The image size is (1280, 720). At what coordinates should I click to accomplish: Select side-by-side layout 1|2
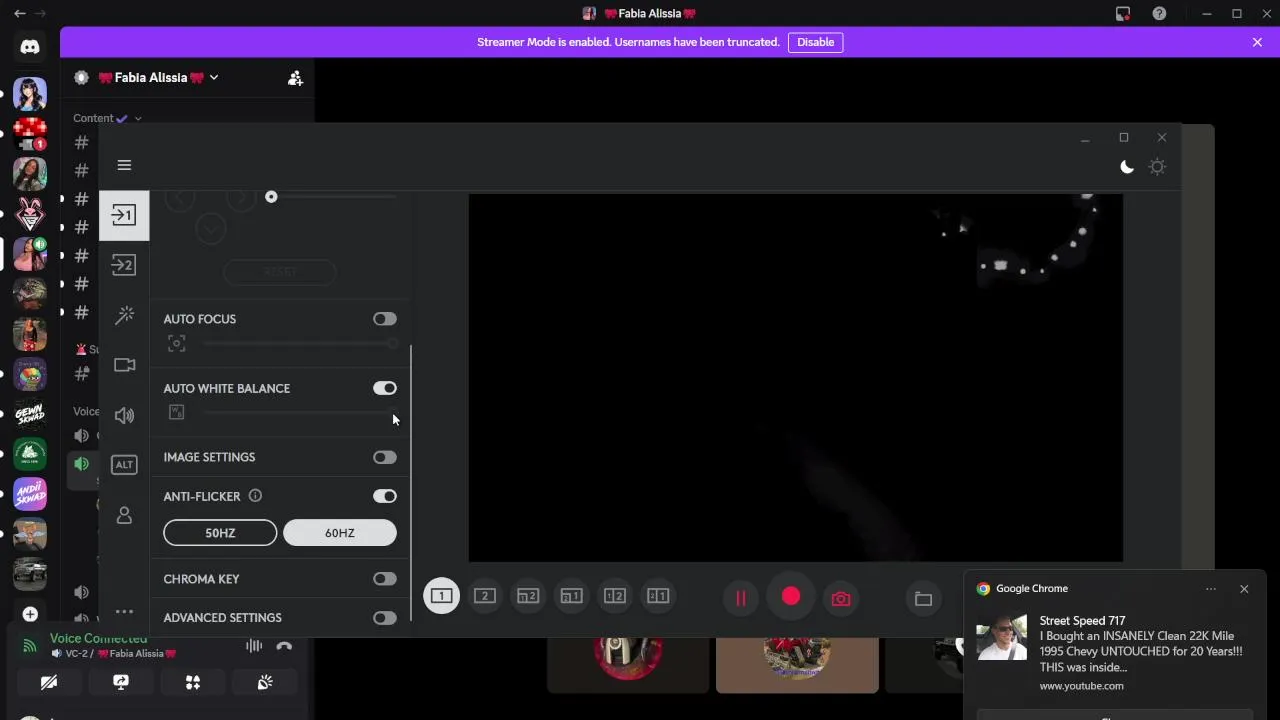tap(615, 597)
